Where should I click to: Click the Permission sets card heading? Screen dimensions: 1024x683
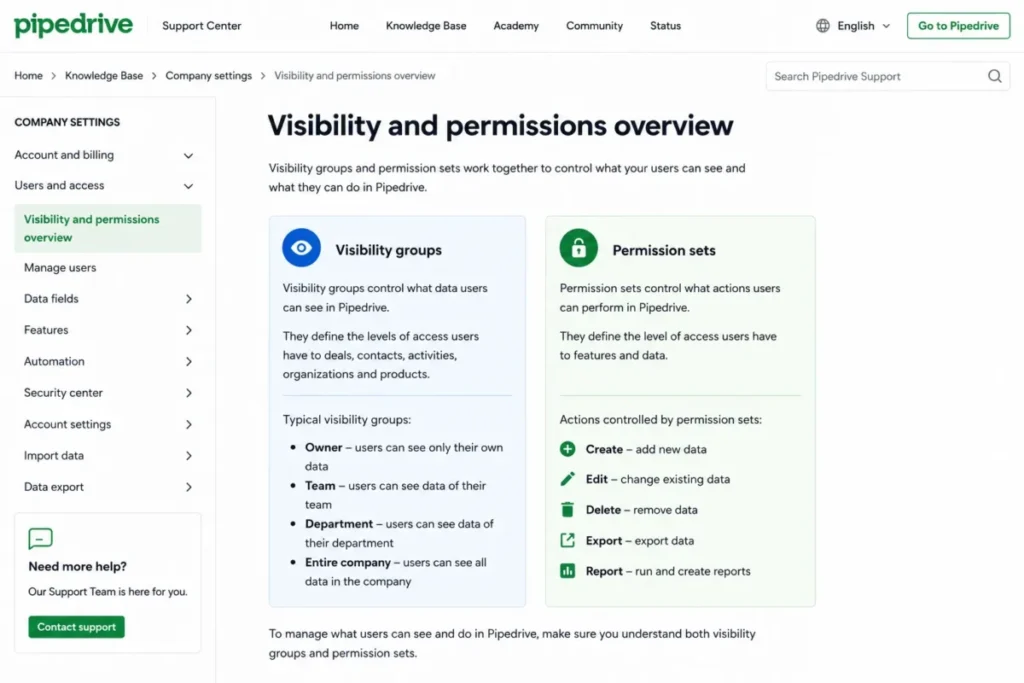coord(664,250)
